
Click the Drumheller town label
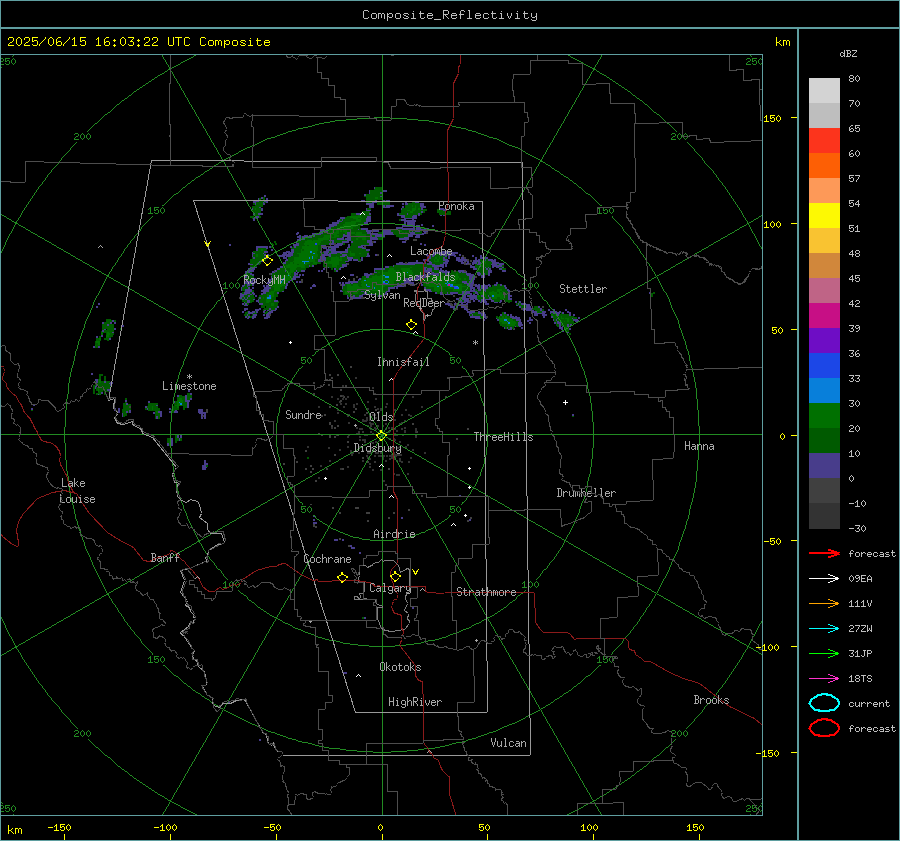coord(586,493)
